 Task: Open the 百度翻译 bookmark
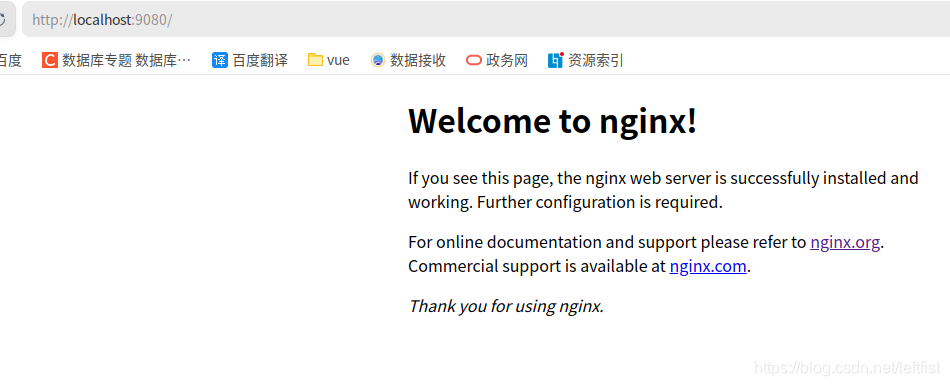(x=250, y=60)
